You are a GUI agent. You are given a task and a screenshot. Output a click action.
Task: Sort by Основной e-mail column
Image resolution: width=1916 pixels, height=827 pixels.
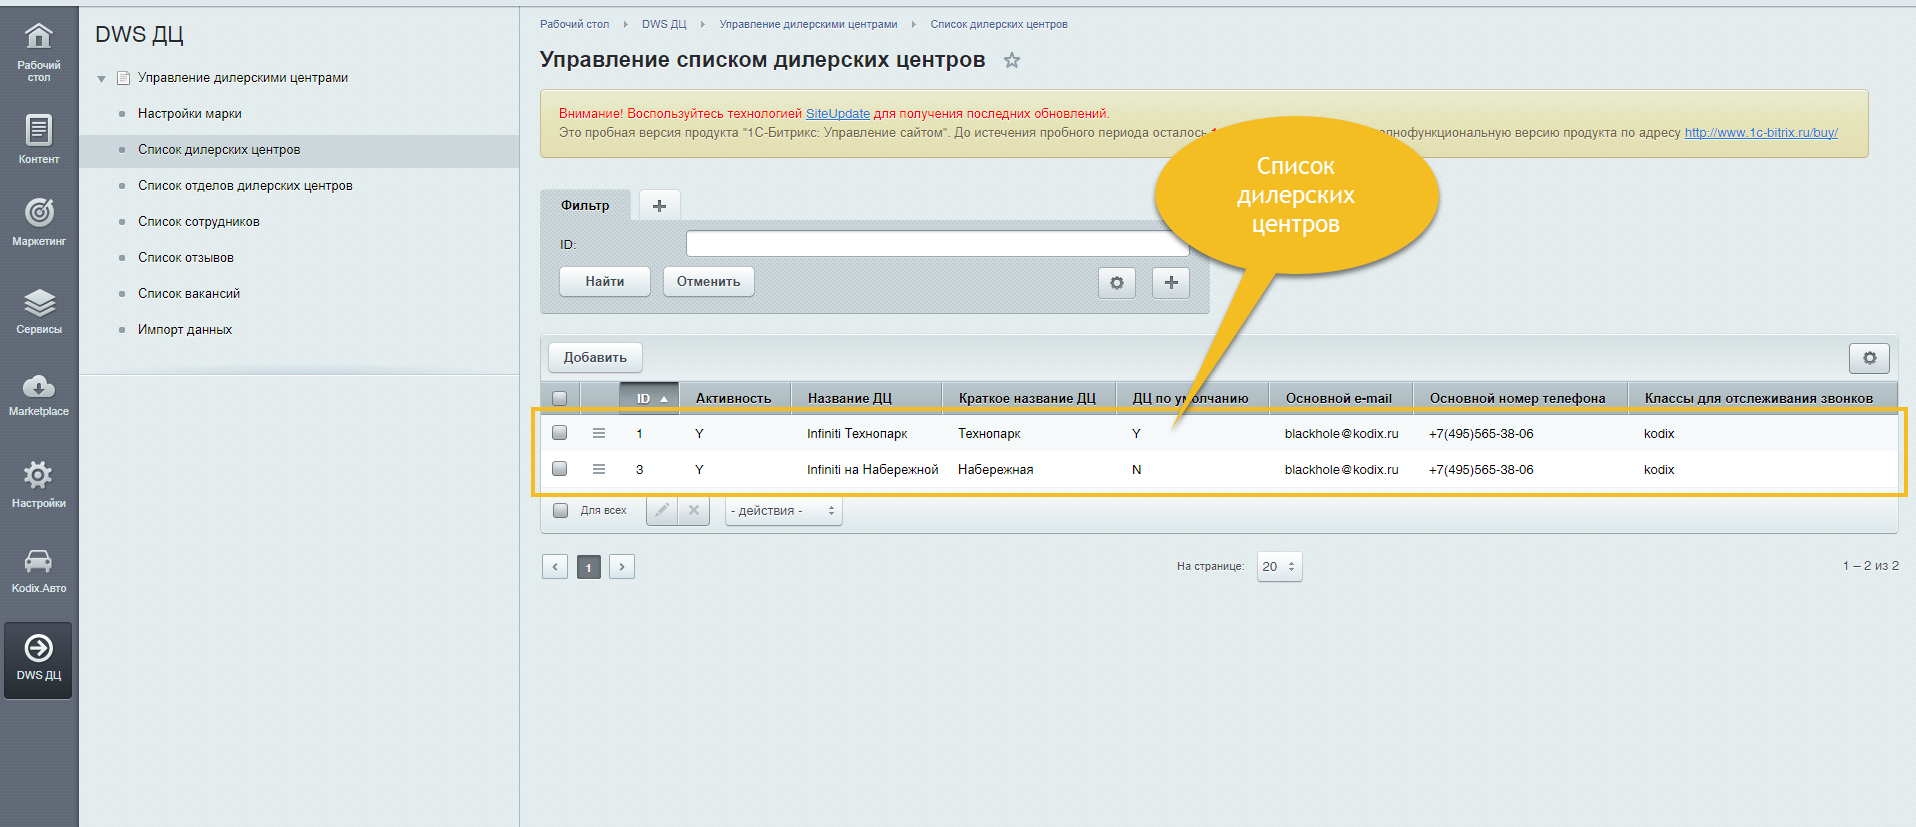tap(1339, 398)
